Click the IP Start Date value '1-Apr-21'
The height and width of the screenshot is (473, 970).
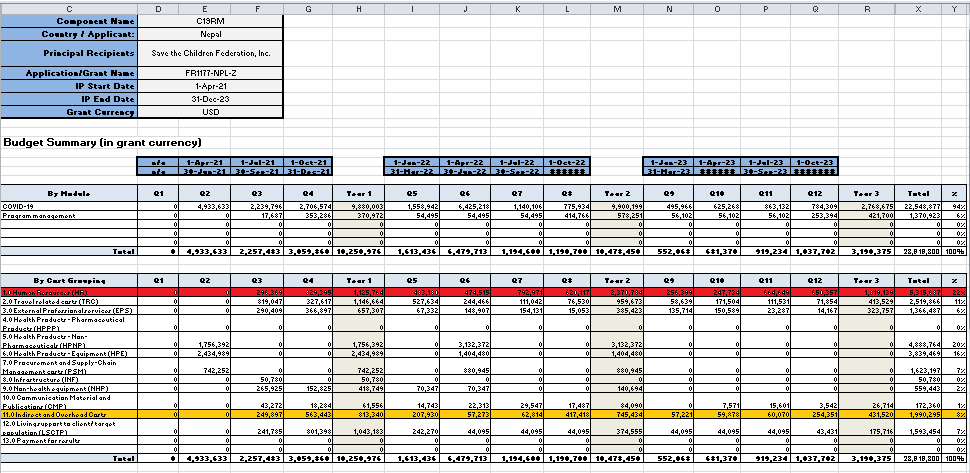click(210, 86)
